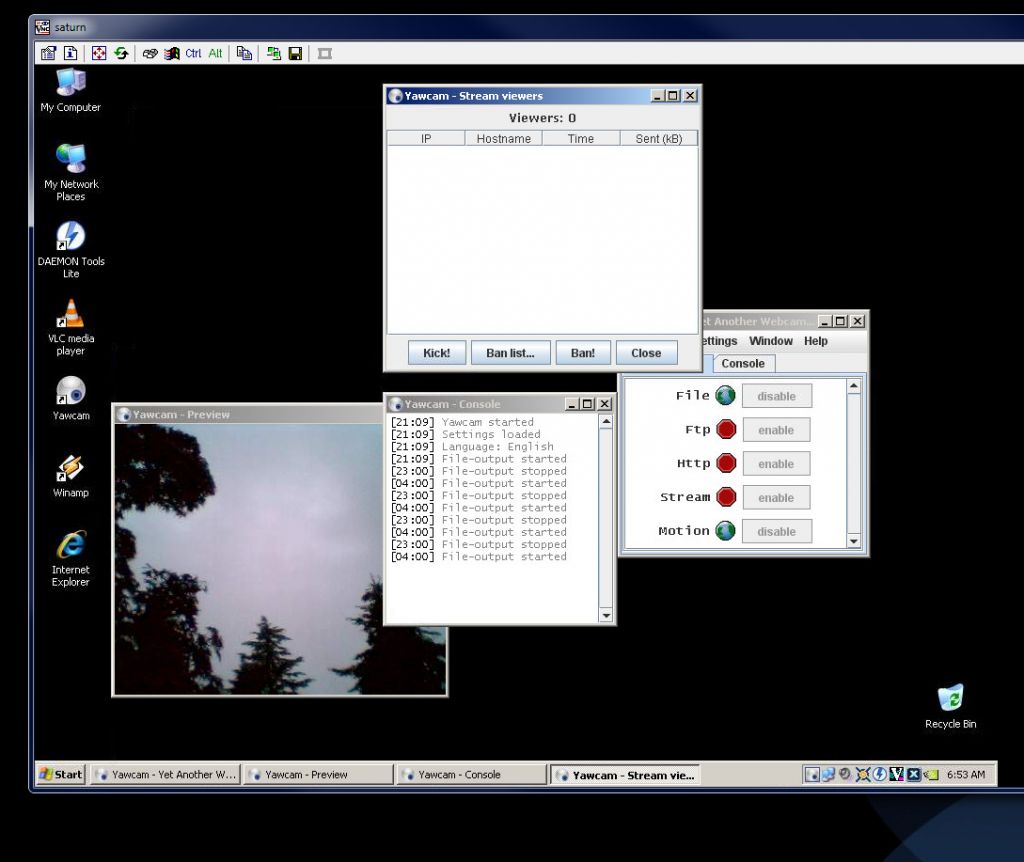Image resolution: width=1024 pixels, height=862 pixels.
Task: Click the Yawcam Console window scroll-down arrow
Action: tap(606, 615)
